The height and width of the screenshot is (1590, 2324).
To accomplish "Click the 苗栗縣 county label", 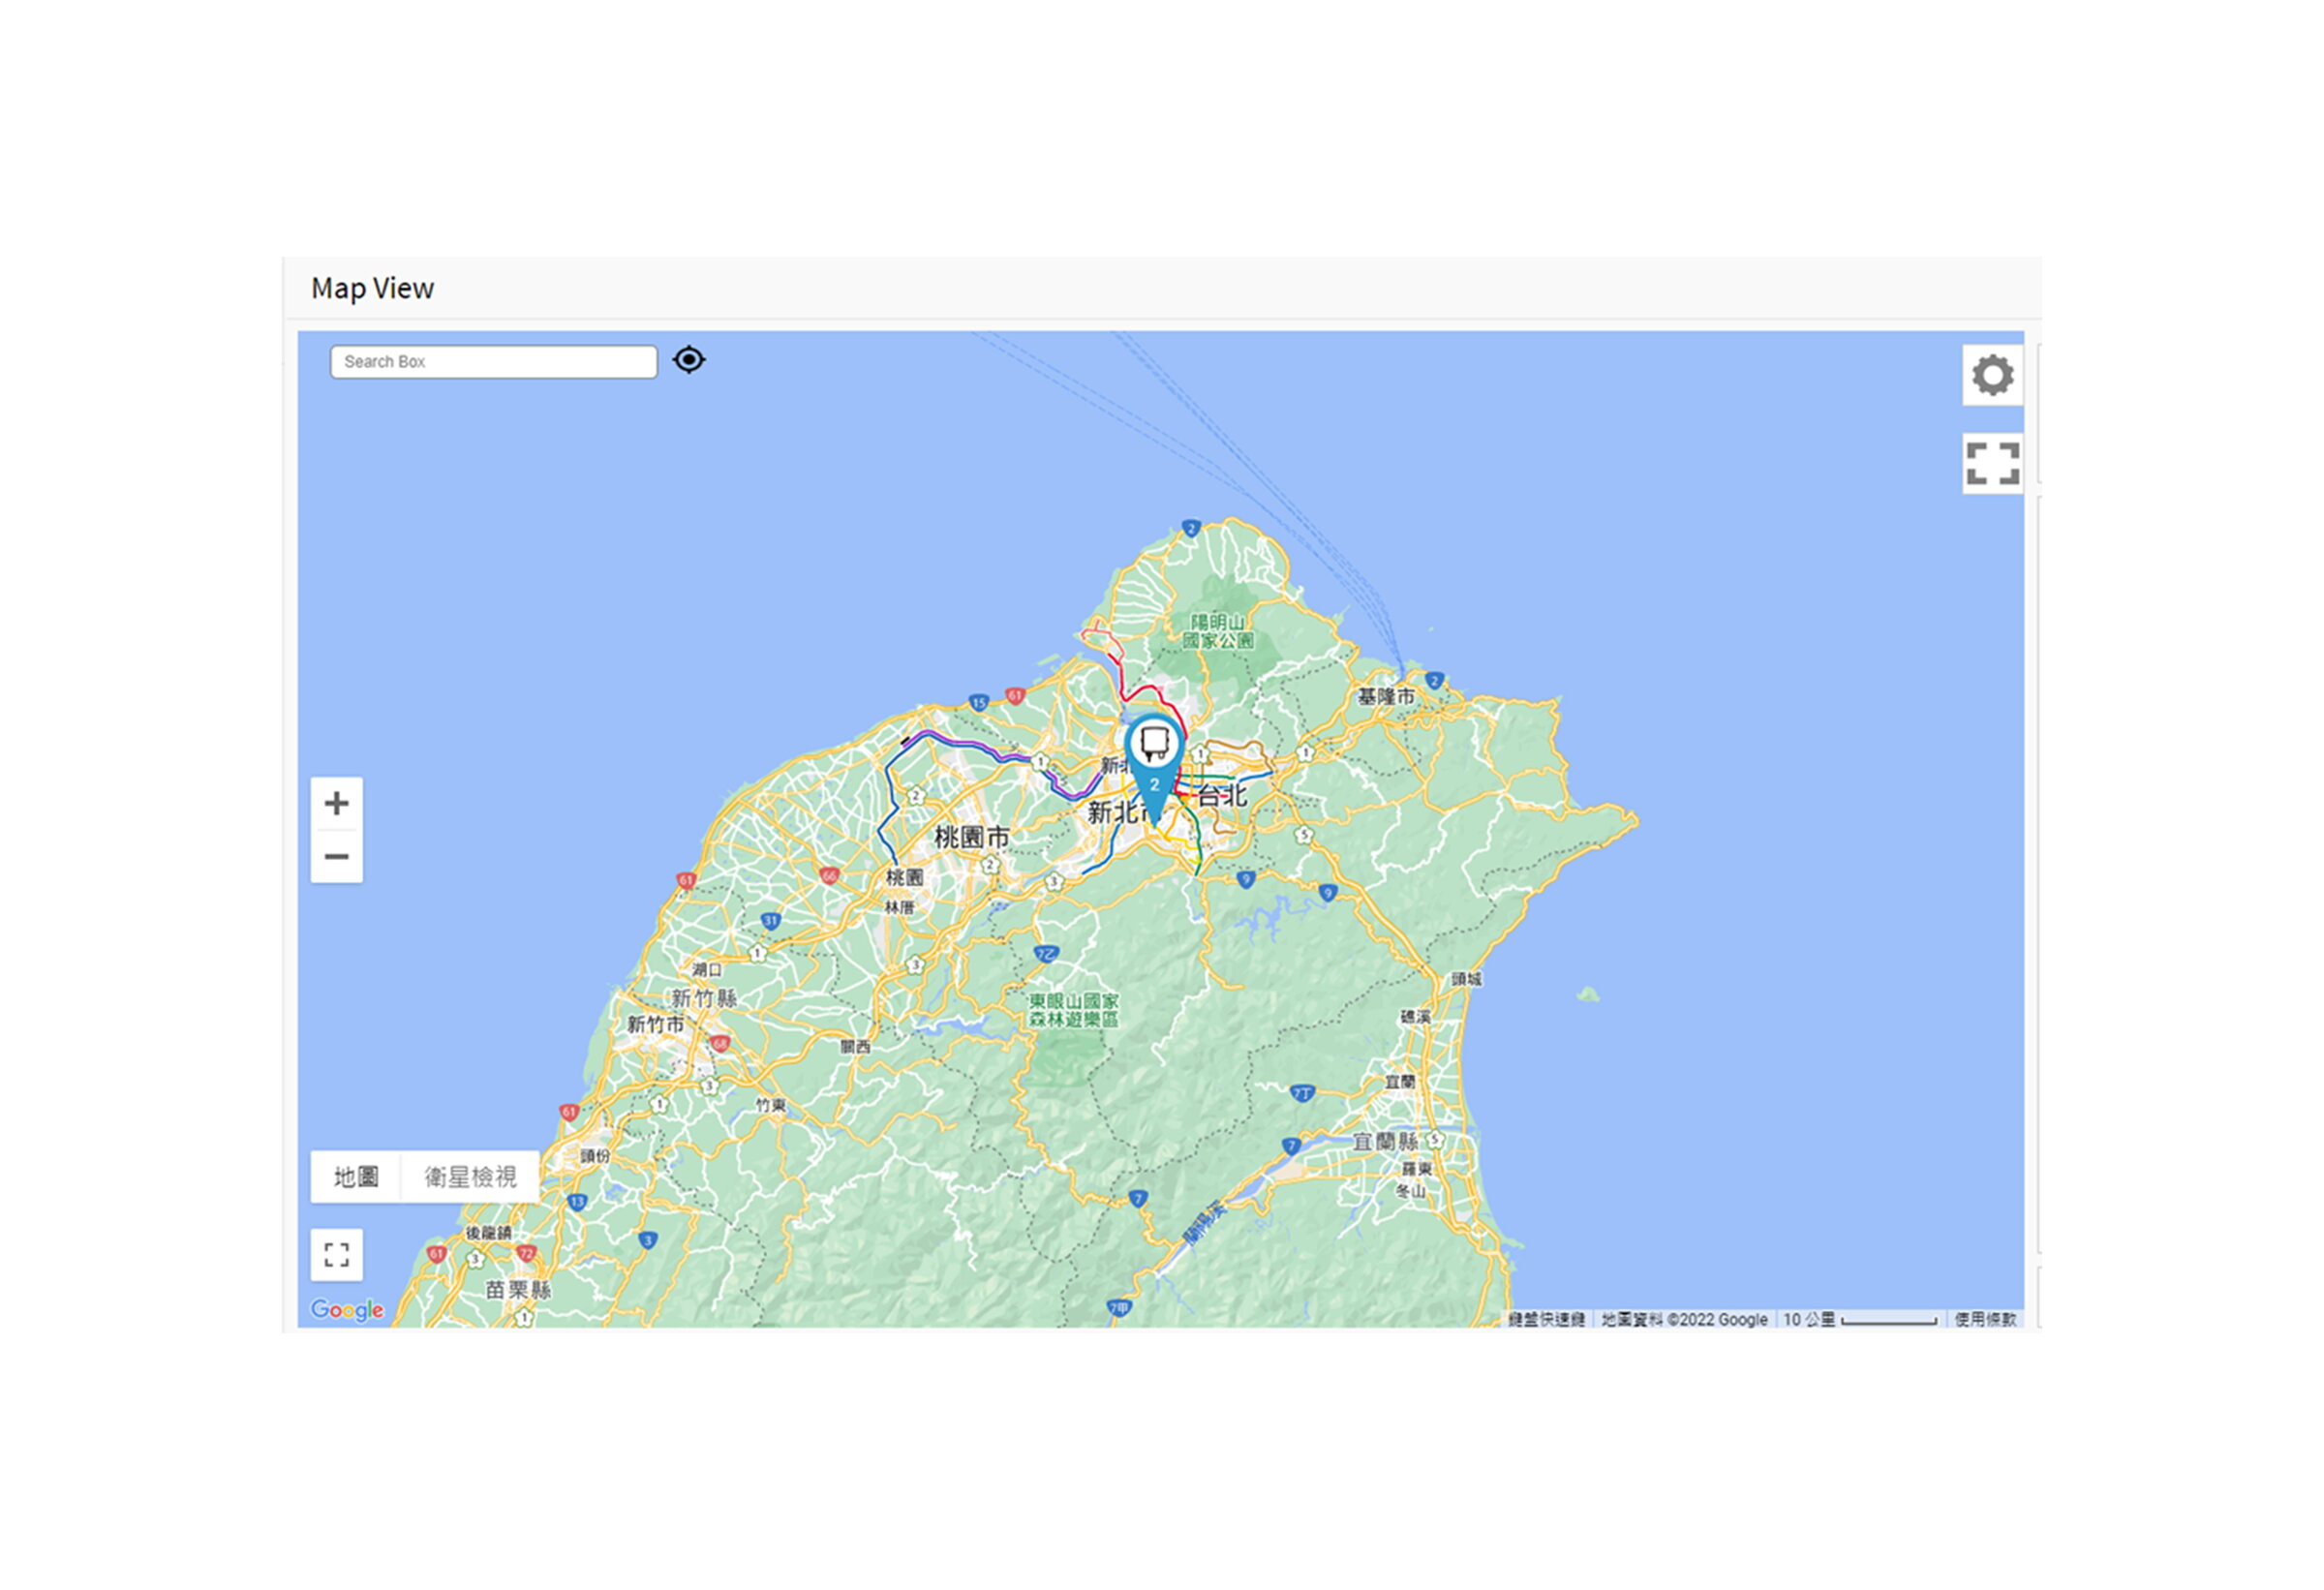I will point(518,1290).
